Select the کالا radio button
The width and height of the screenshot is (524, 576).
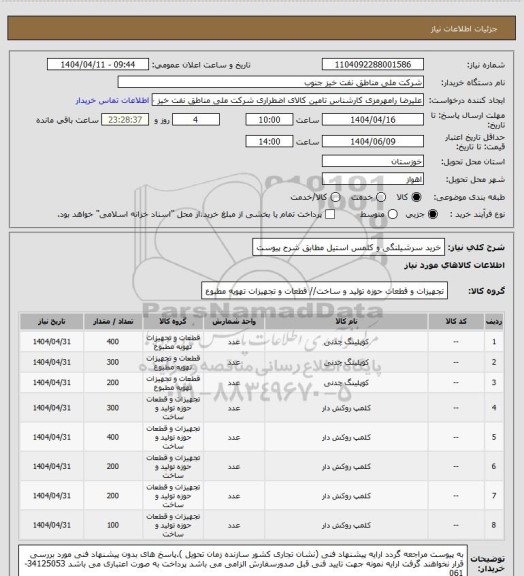click(416, 197)
